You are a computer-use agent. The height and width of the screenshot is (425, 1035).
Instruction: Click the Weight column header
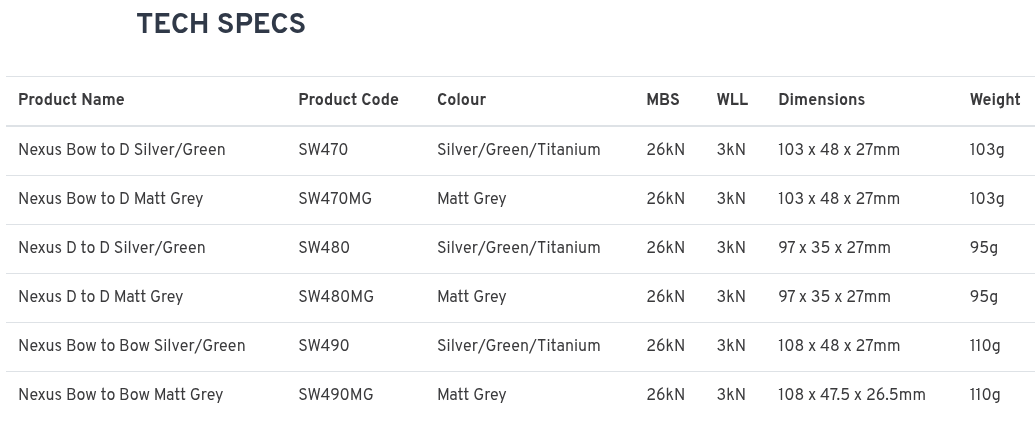[994, 100]
